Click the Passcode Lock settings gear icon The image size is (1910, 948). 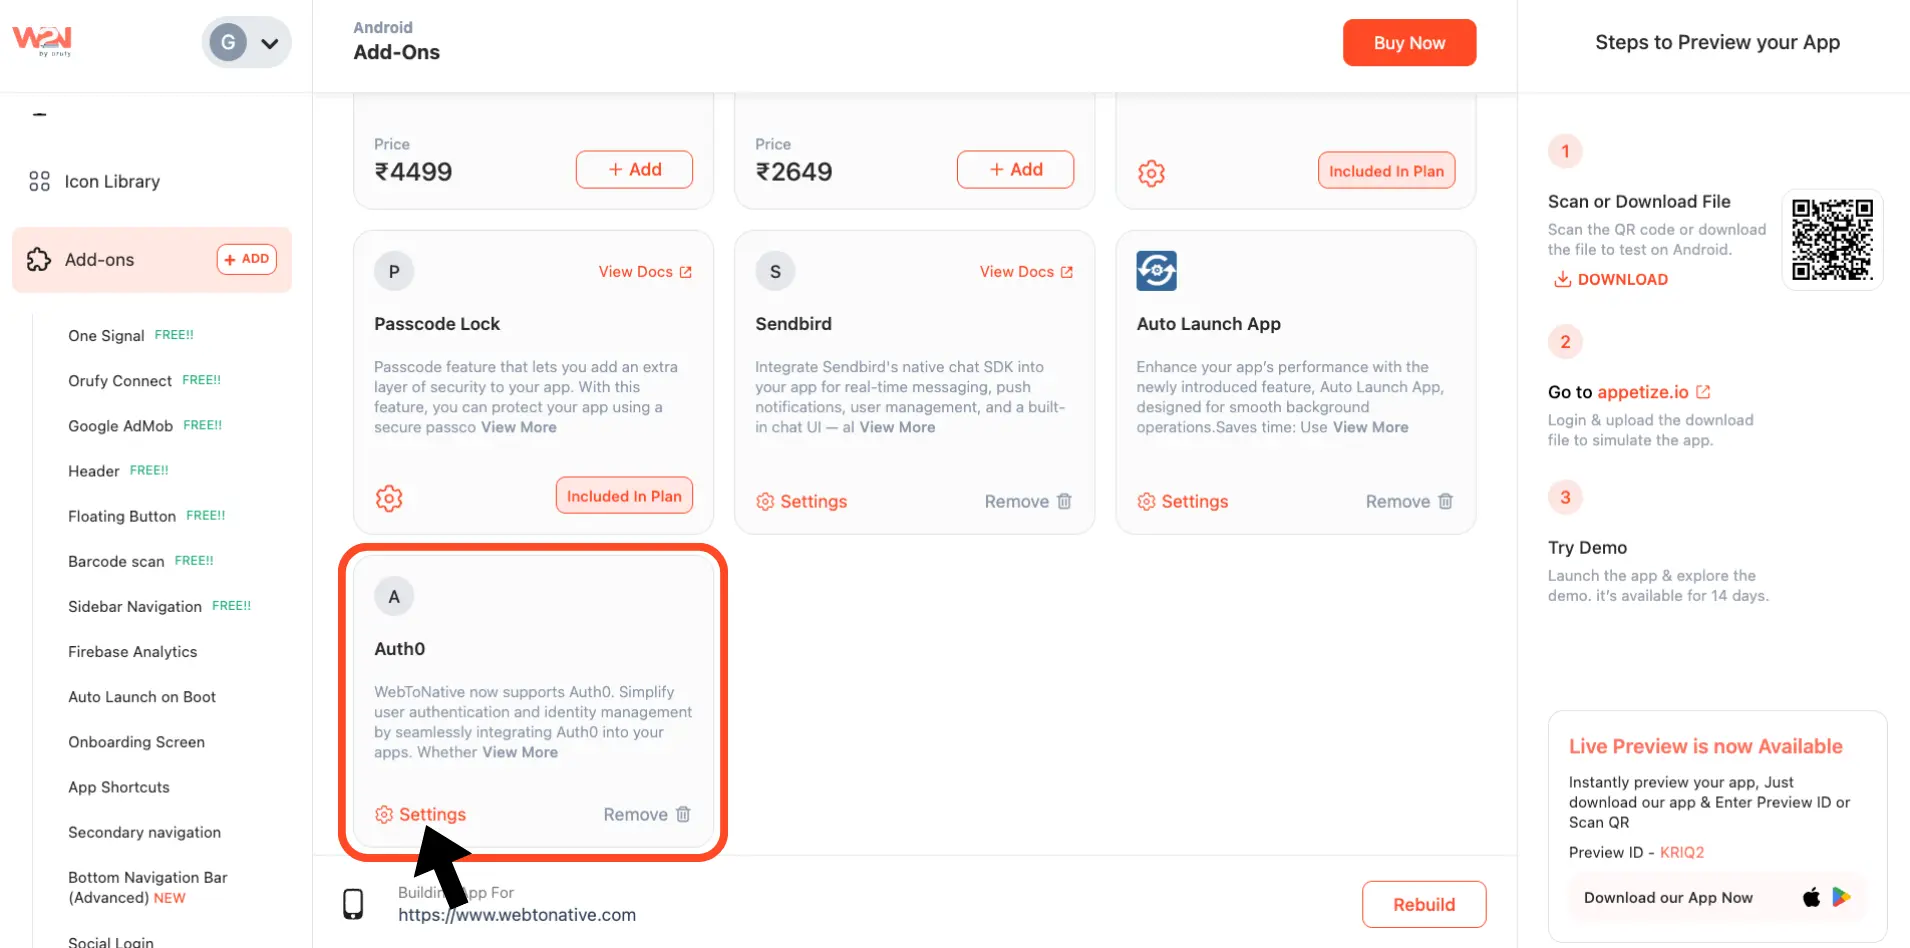pos(389,497)
